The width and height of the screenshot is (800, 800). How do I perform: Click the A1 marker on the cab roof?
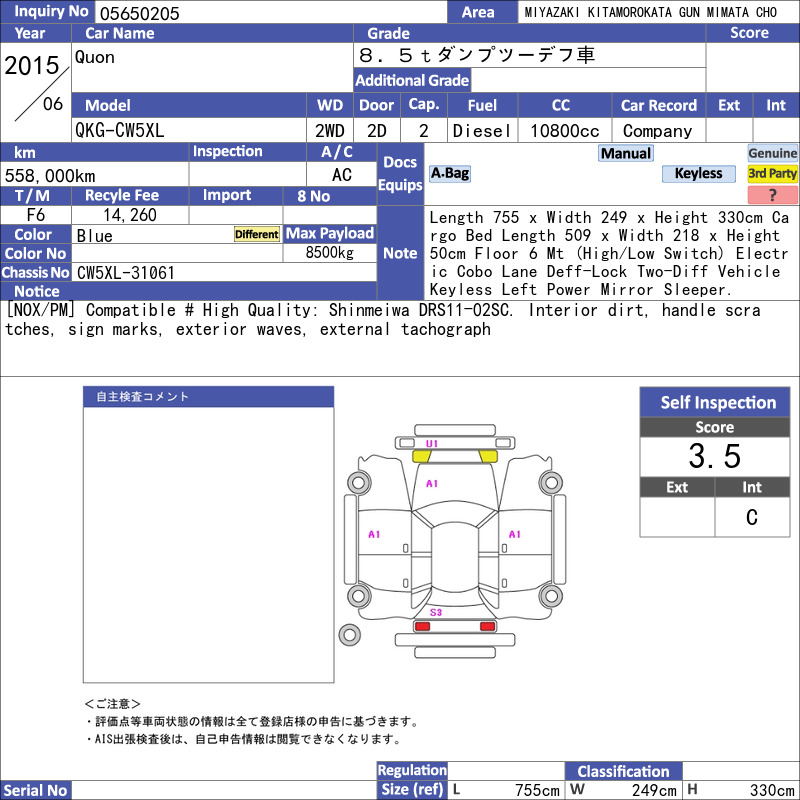(432, 483)
